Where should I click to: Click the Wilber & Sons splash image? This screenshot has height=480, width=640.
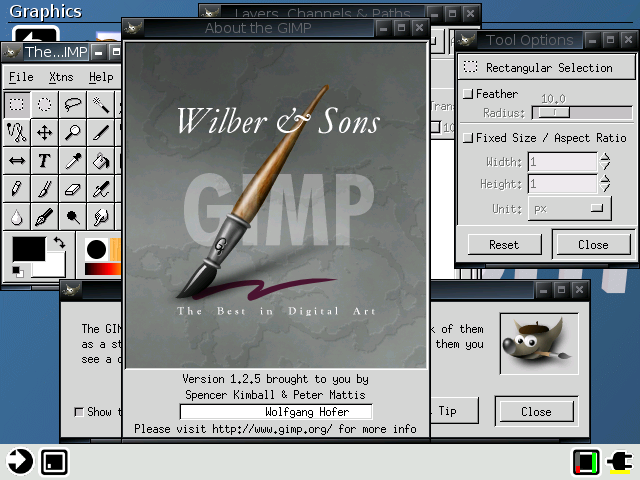pyautogui.click(x=276, y=205)
